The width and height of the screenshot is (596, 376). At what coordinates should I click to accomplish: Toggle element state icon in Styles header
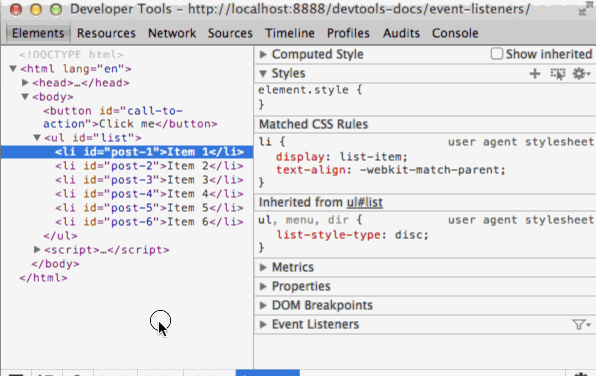(558, 73)
